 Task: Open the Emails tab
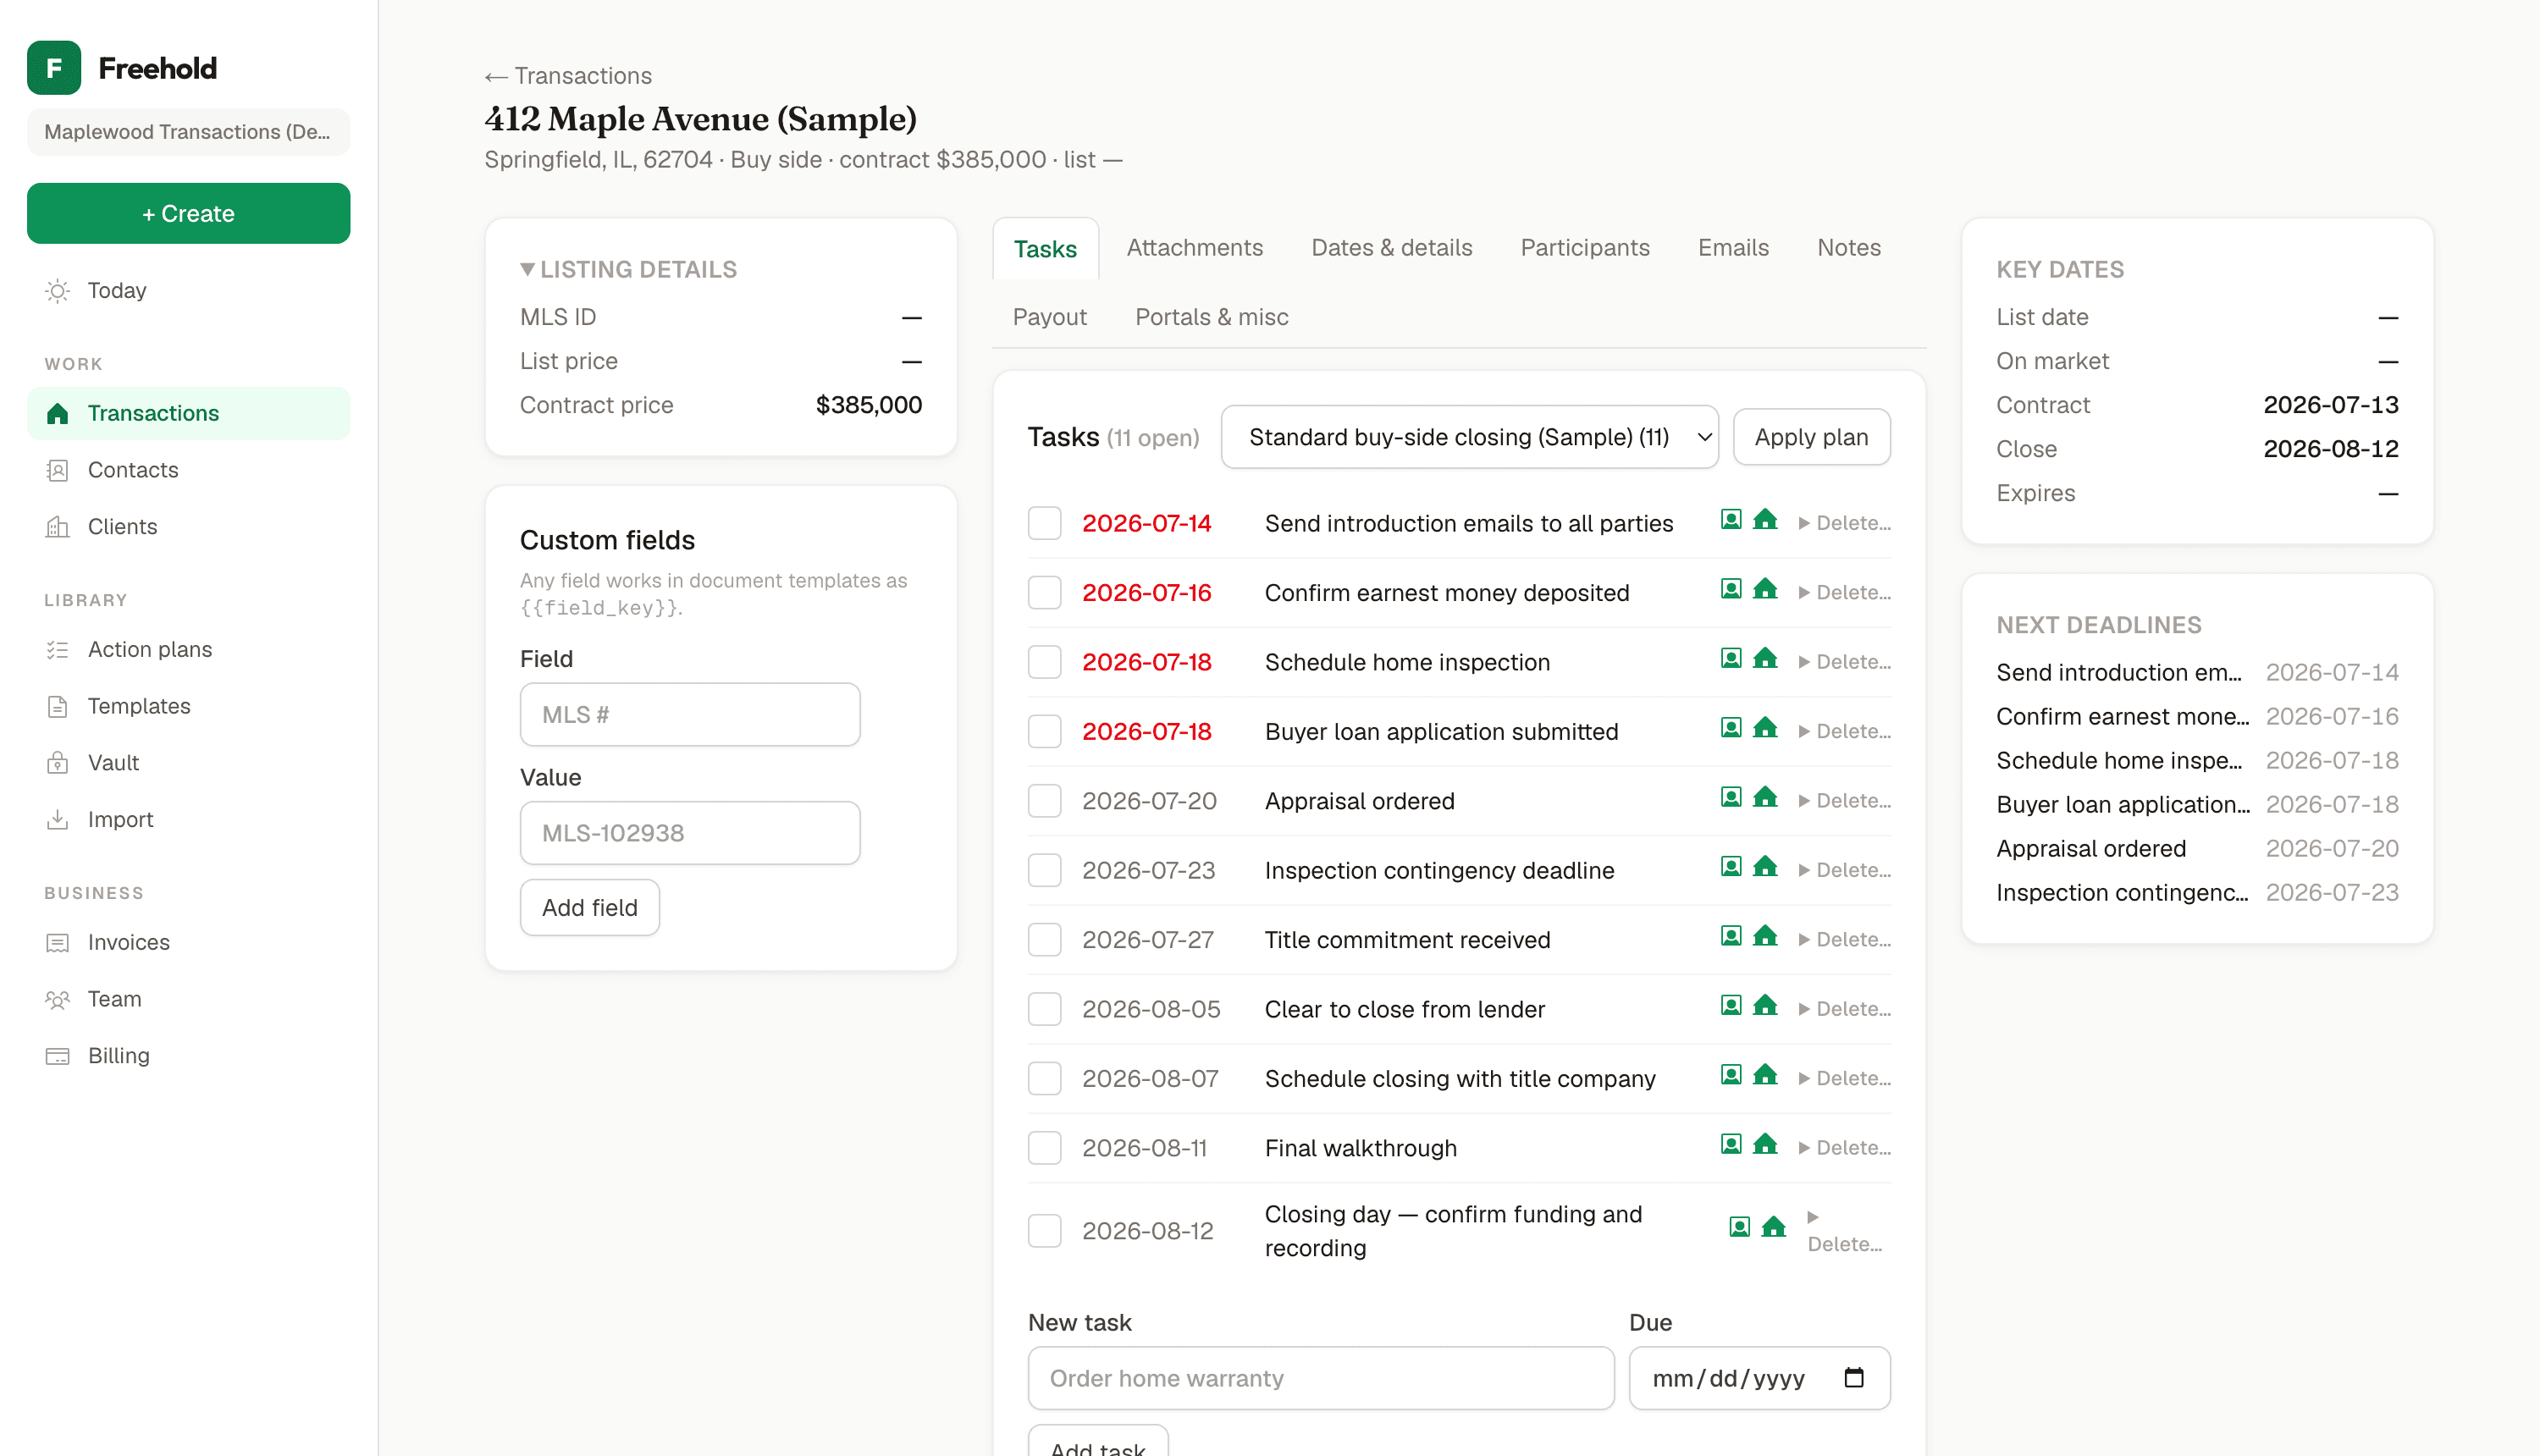pos(1733,248)
